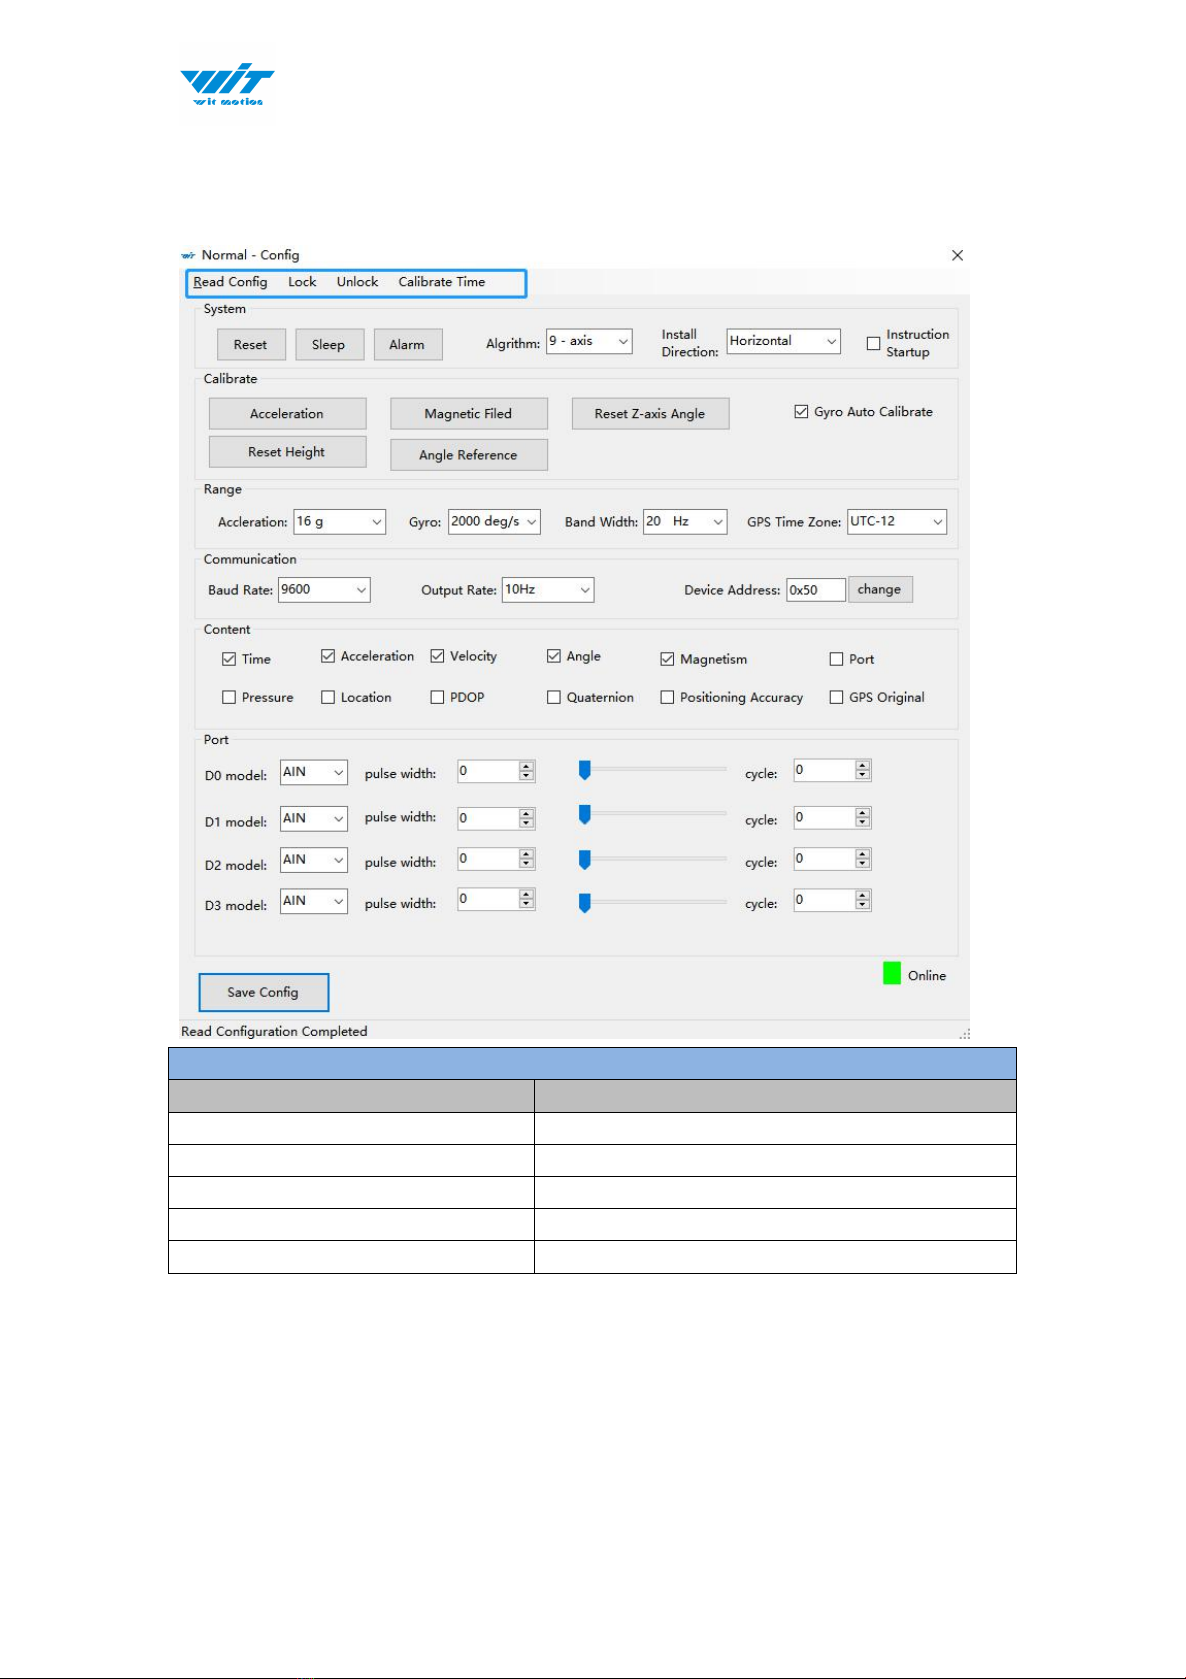Click the Magnetic Filed calibrate button
Image resolution: width=1186 pixels, height=1679 pixels.
tap(468, 414)
